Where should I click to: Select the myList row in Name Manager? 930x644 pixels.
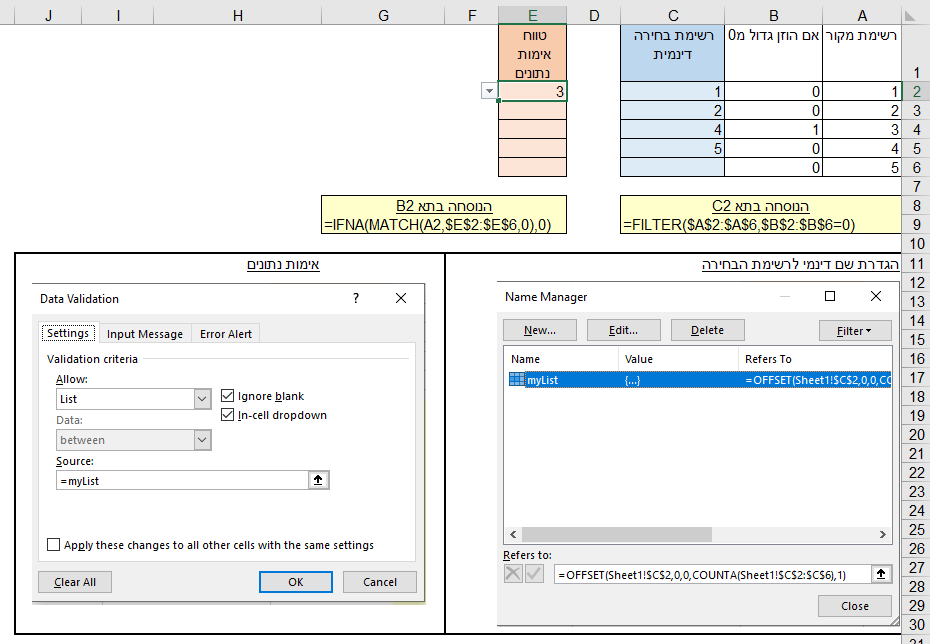pos(698,380)
